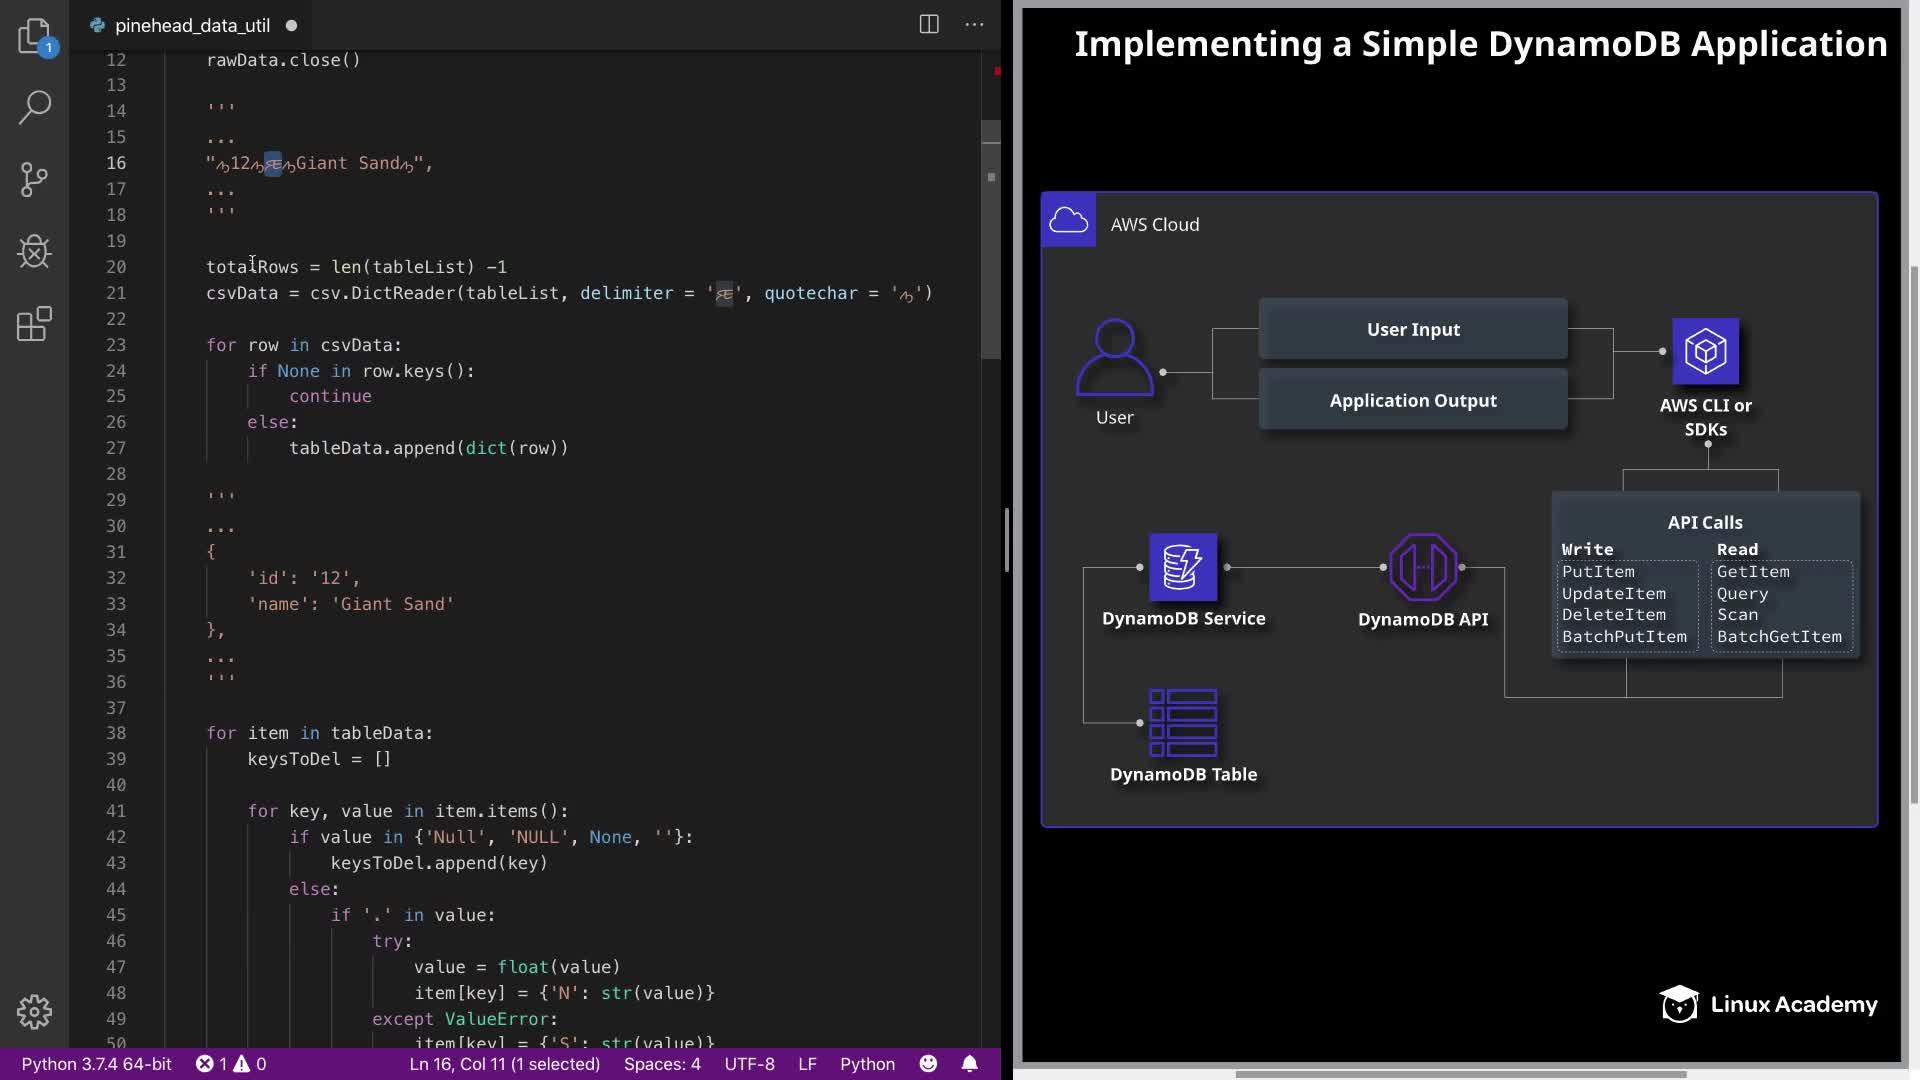This screenshot has height=1080, width=1920.
Task: Select the Python 3.7.4 64-bit interpreter
Action: [x=96, y=1064]
